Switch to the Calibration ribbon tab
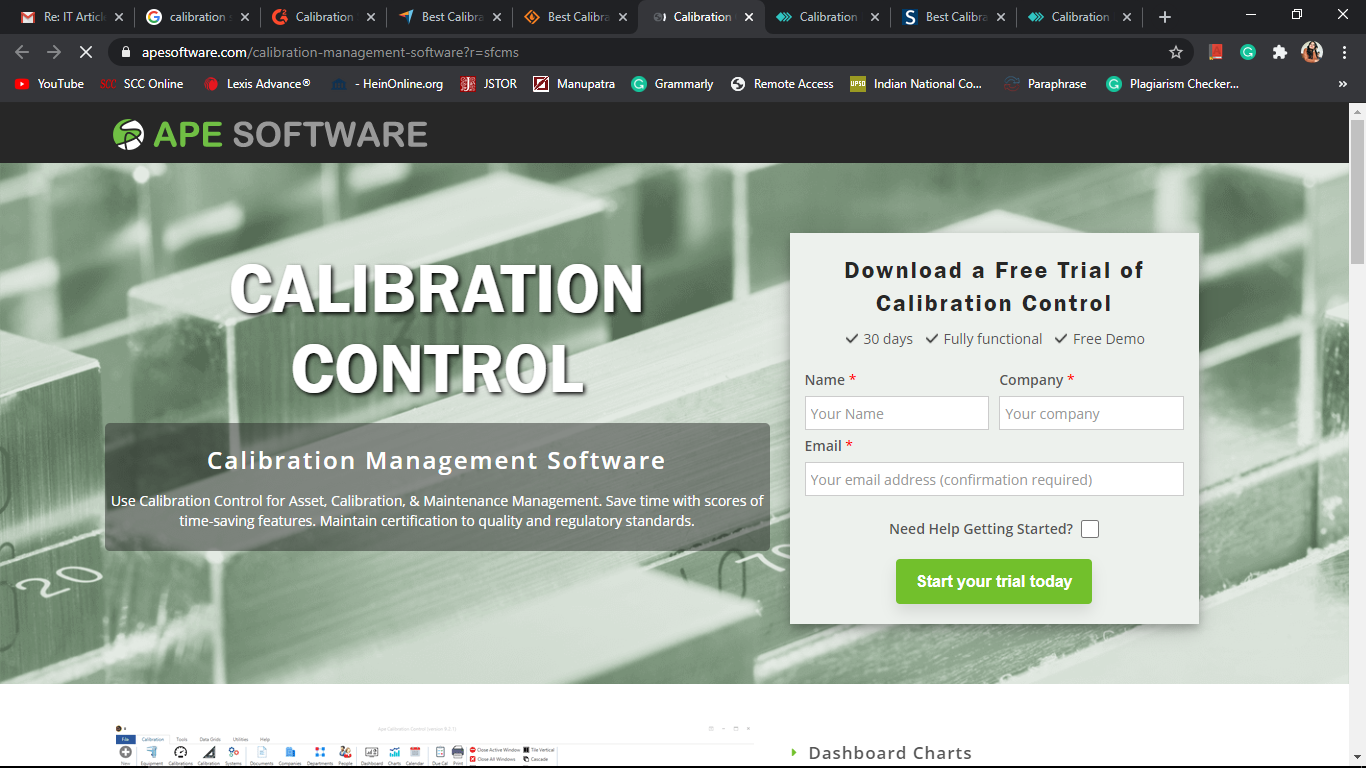The height and width of the screenshot is (768, 1366). (153, 739)
